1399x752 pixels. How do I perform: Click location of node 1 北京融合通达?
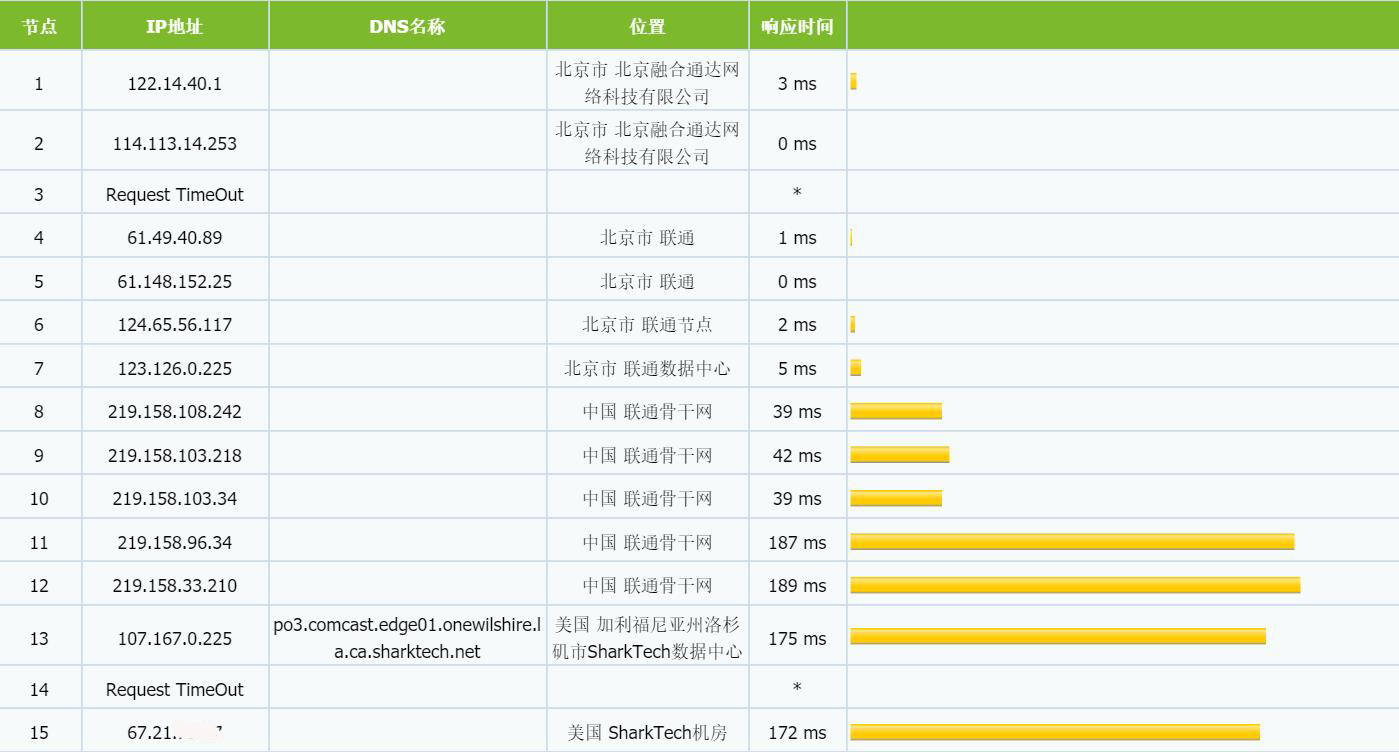[x=647, y=84]
